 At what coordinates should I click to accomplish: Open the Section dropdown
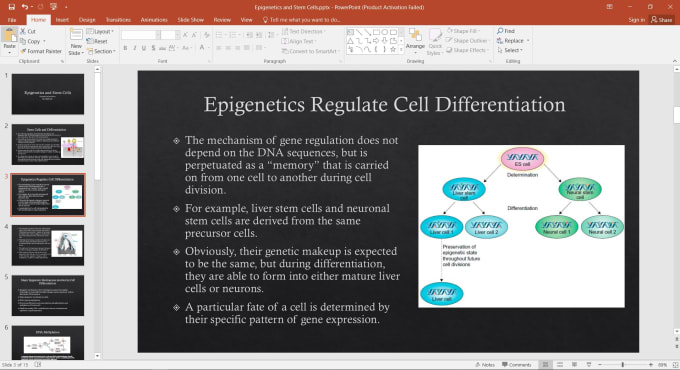101,51
